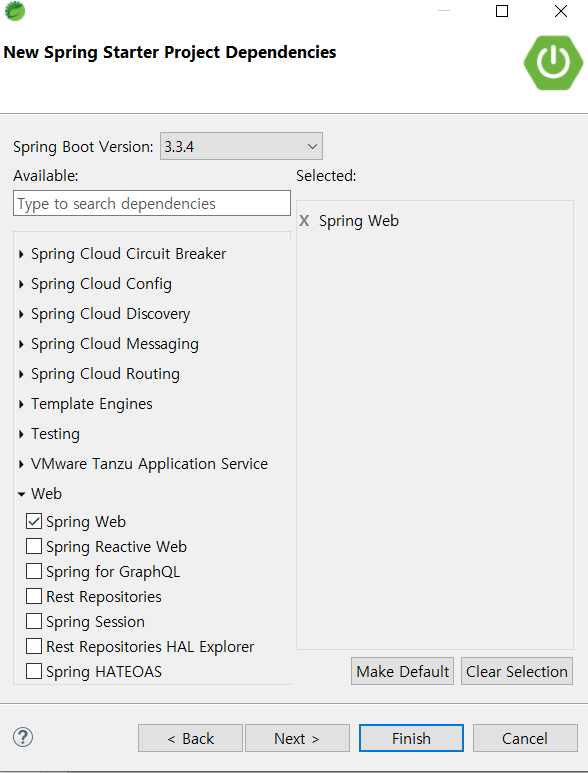Focus the dependency search field
This screenshot has width=588, height=773.
[152, 203]
